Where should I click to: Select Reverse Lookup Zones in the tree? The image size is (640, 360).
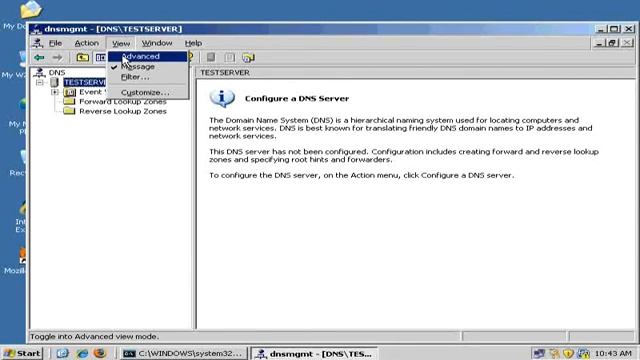coord(123,111)
